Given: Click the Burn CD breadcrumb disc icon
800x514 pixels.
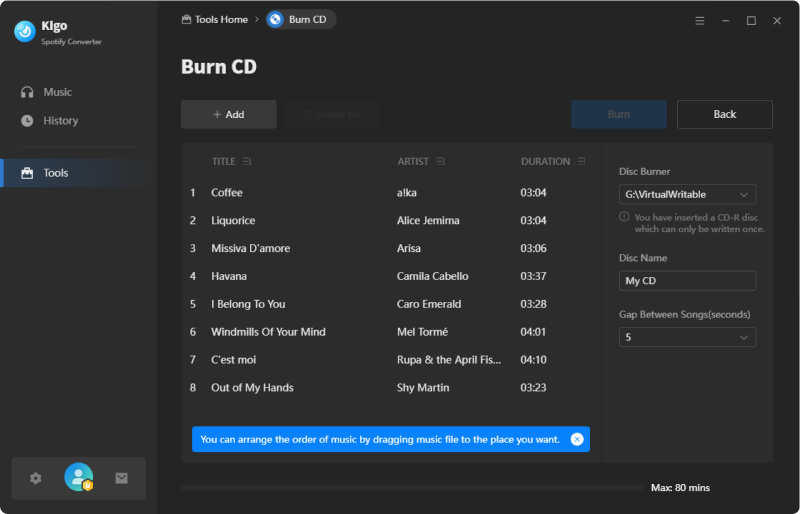Looking at the screenshot, I should tap(276, 19).
